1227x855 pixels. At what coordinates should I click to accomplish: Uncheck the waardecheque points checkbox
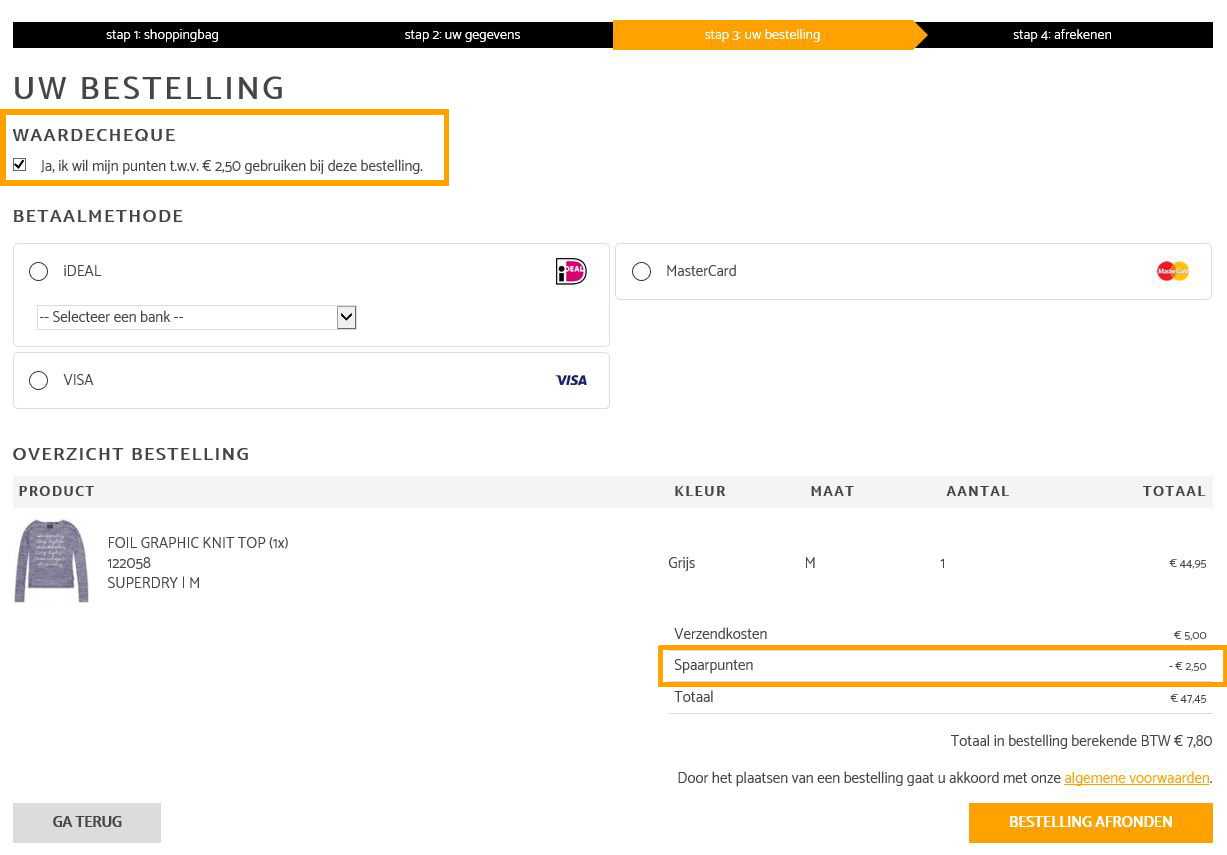(20, 165)
